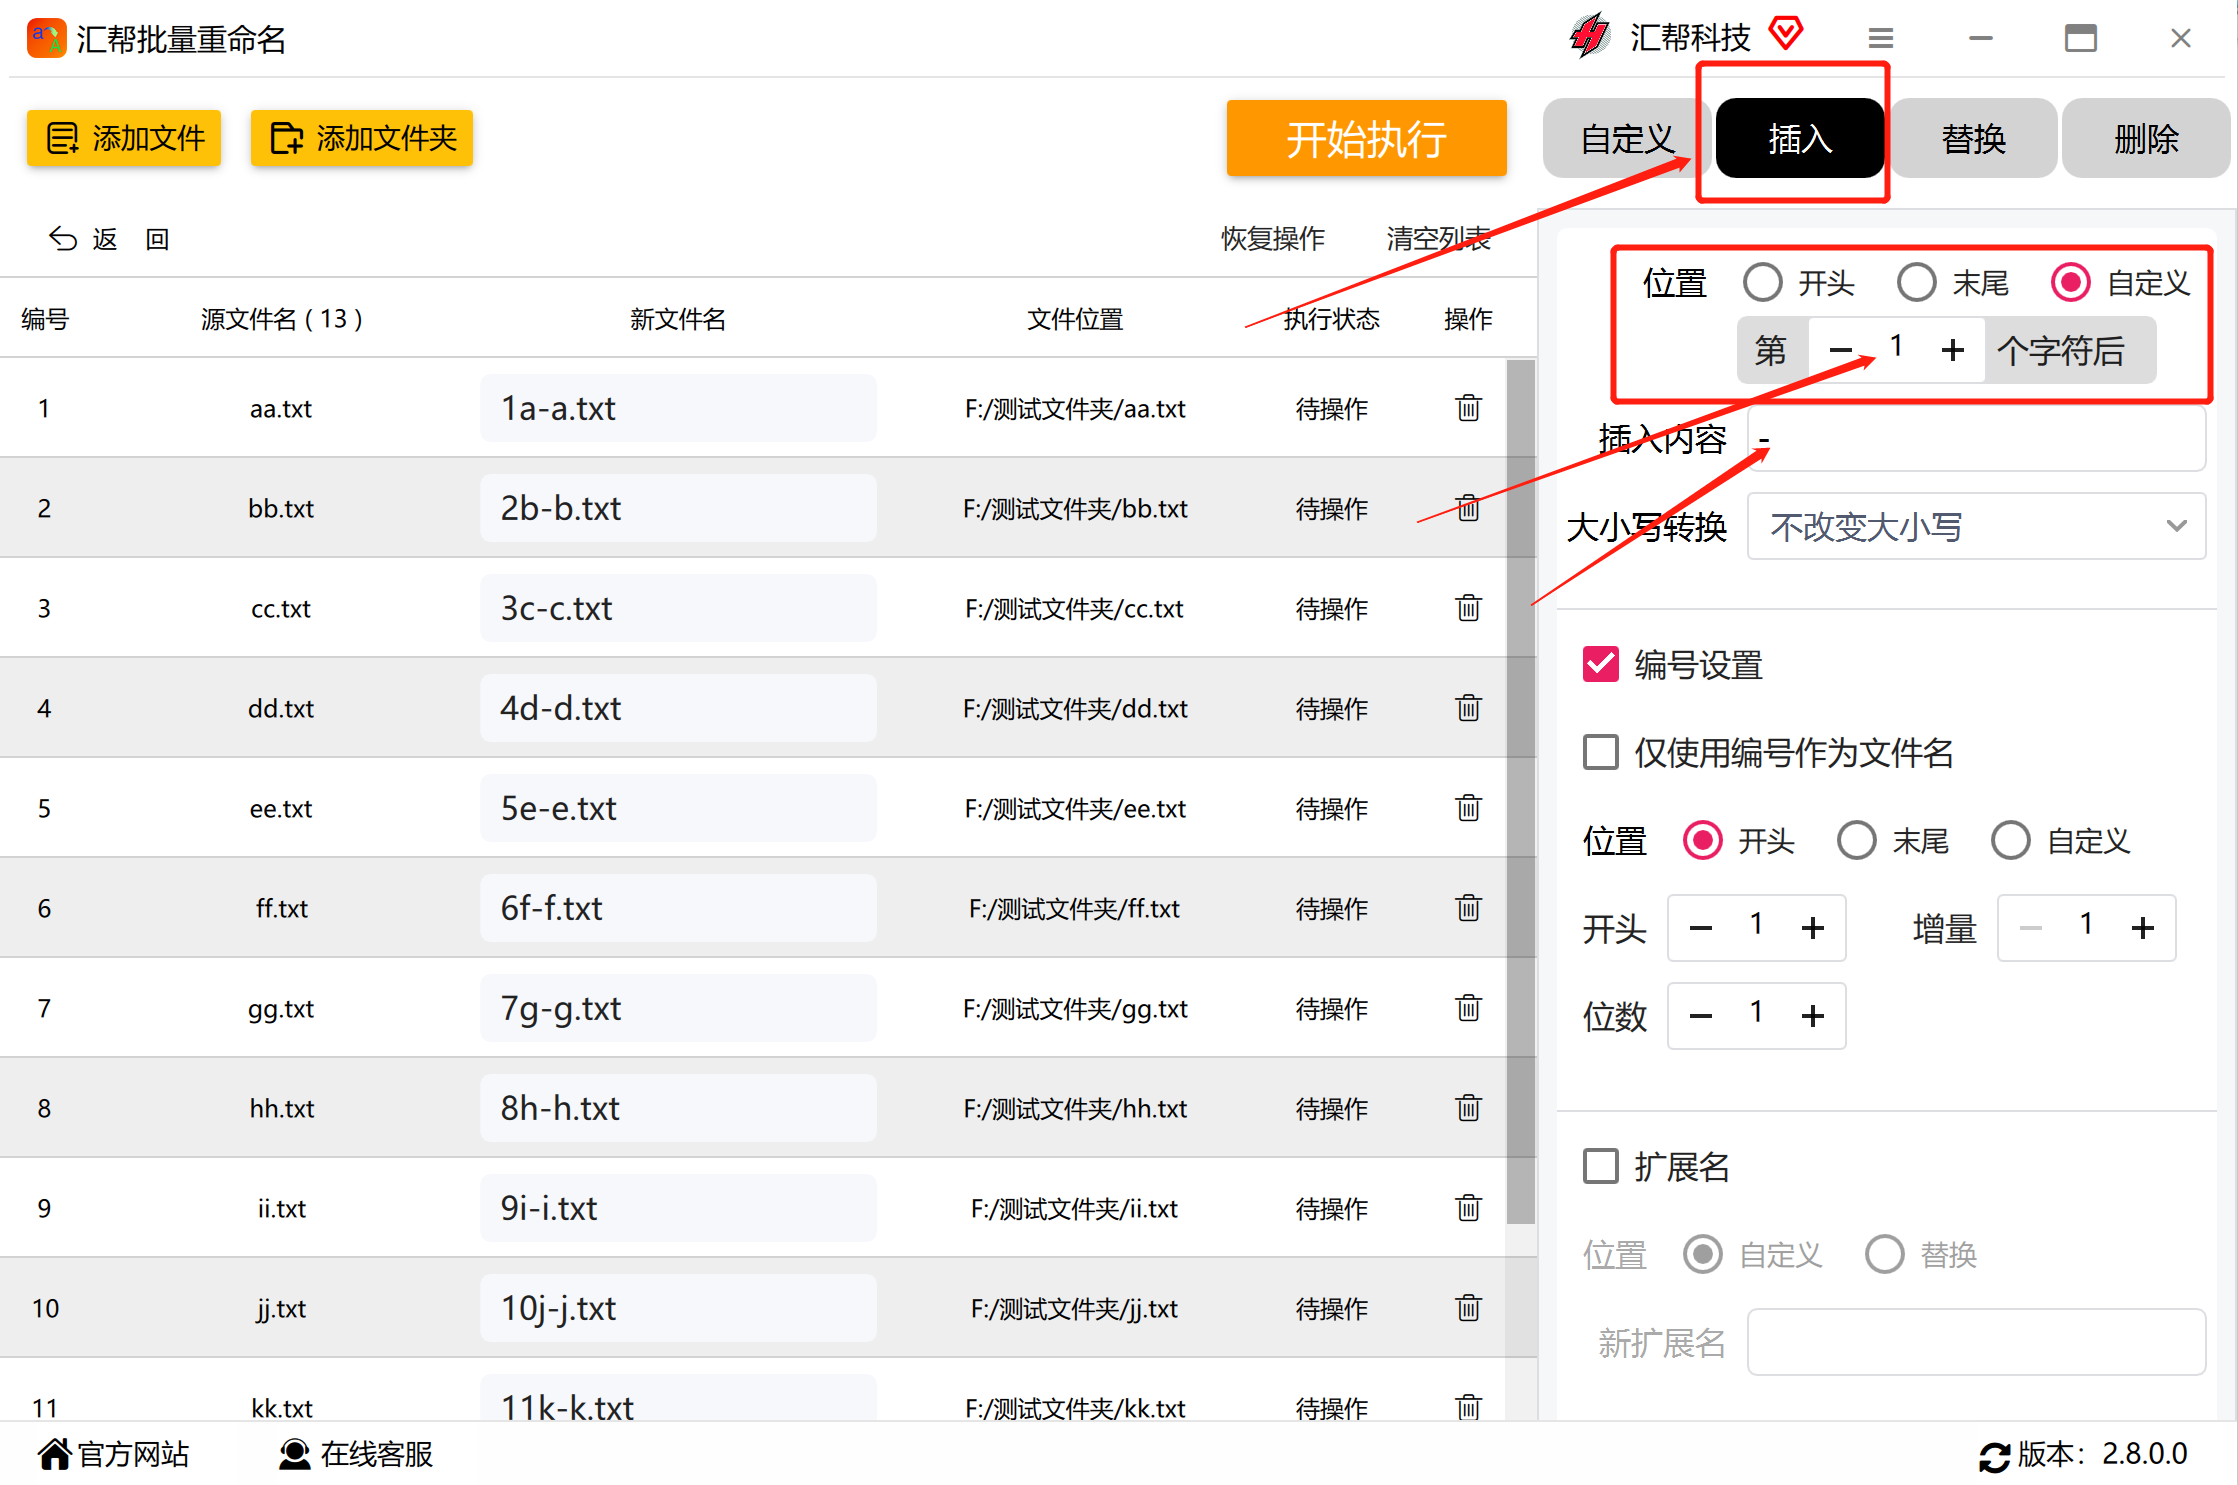Switch to the 替换 tab
The image size is (2238, 1485).
point(1973,138)
